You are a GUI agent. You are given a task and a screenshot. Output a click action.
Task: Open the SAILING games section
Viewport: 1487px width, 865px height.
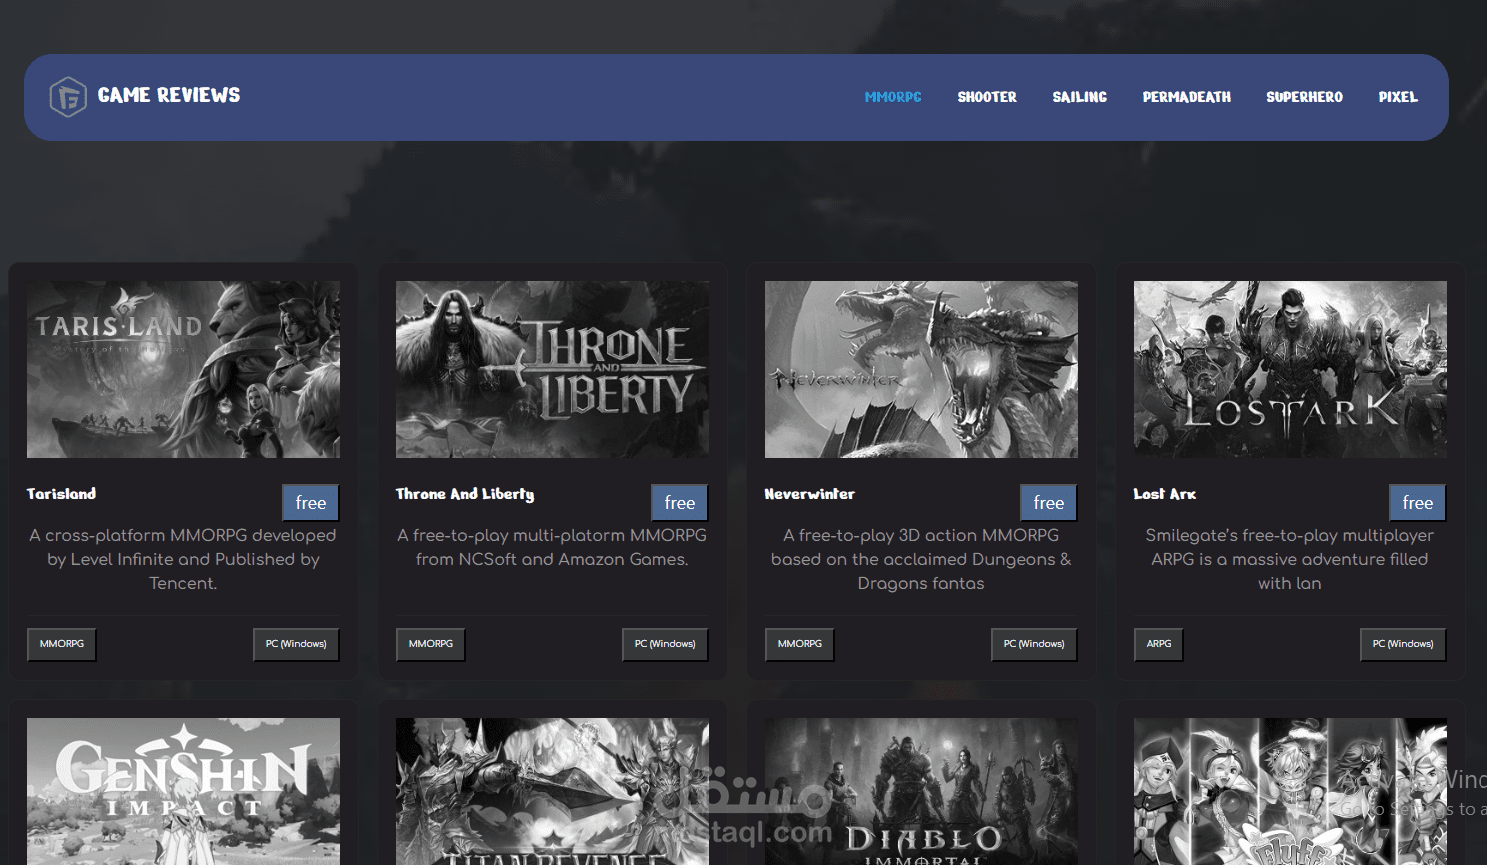point(1079,97)
